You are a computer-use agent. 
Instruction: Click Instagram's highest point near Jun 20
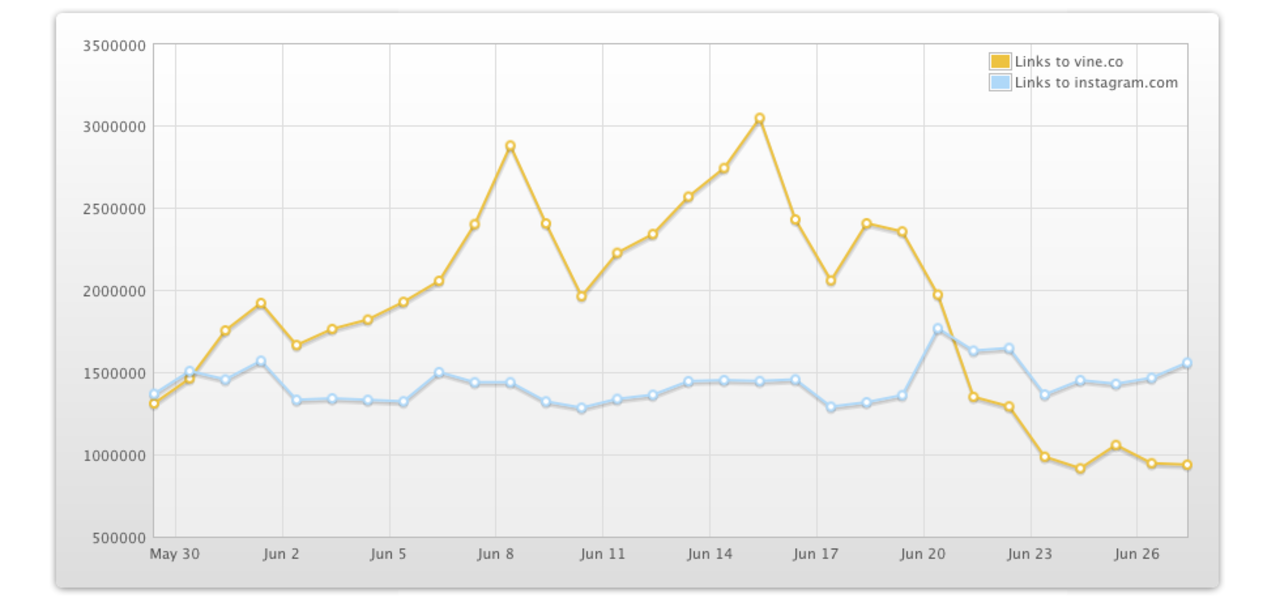[x=938, y=329]
